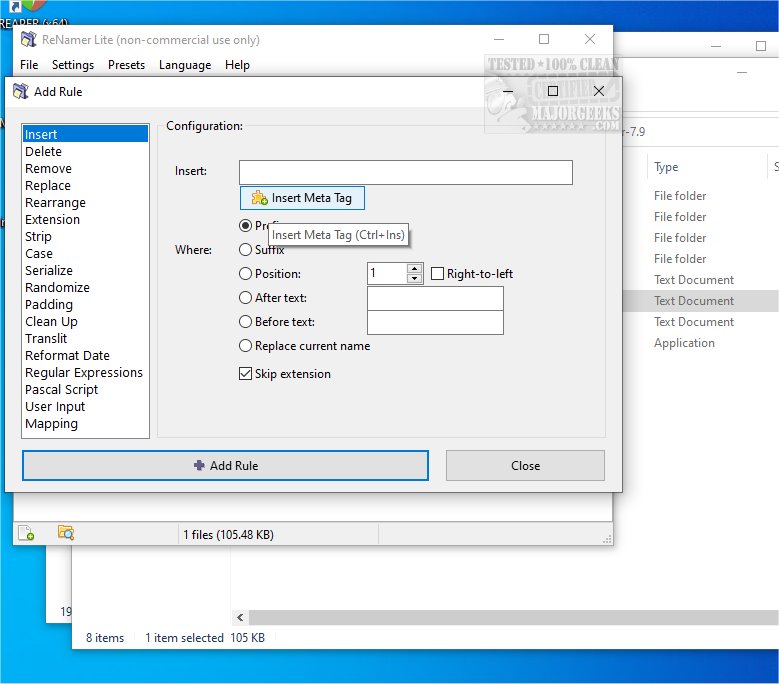Click the Application type row in Explorer

click(684, 343)
